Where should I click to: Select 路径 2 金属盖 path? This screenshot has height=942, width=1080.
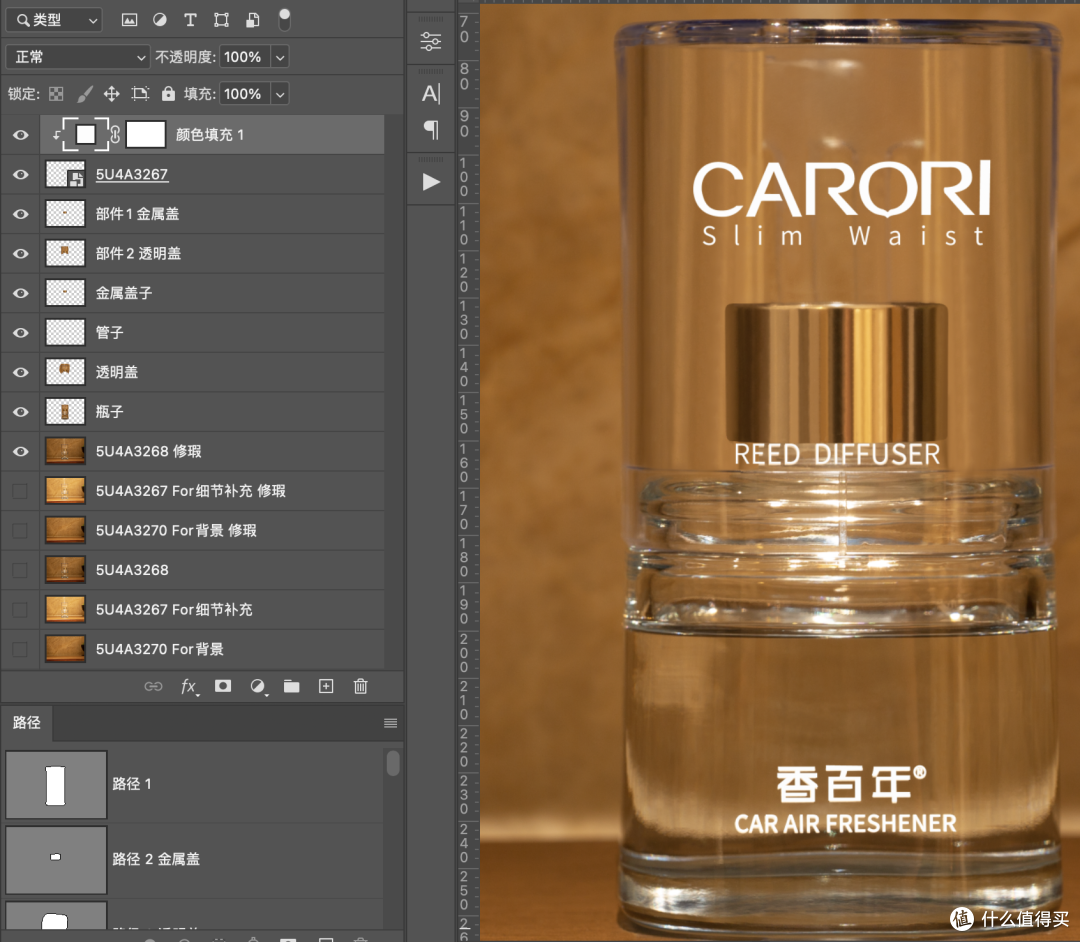[194, 859]
